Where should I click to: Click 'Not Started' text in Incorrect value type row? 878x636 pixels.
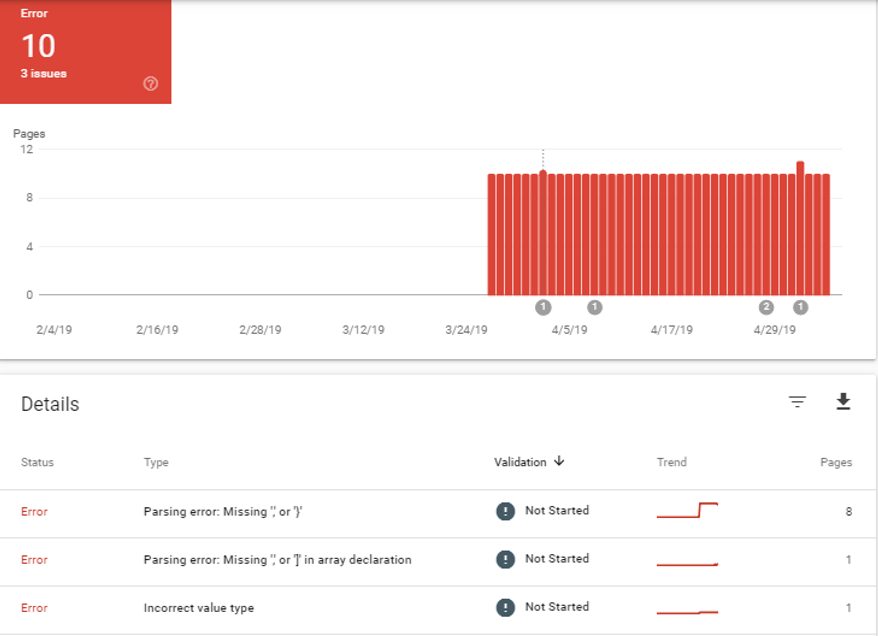[x=557, y=606]
